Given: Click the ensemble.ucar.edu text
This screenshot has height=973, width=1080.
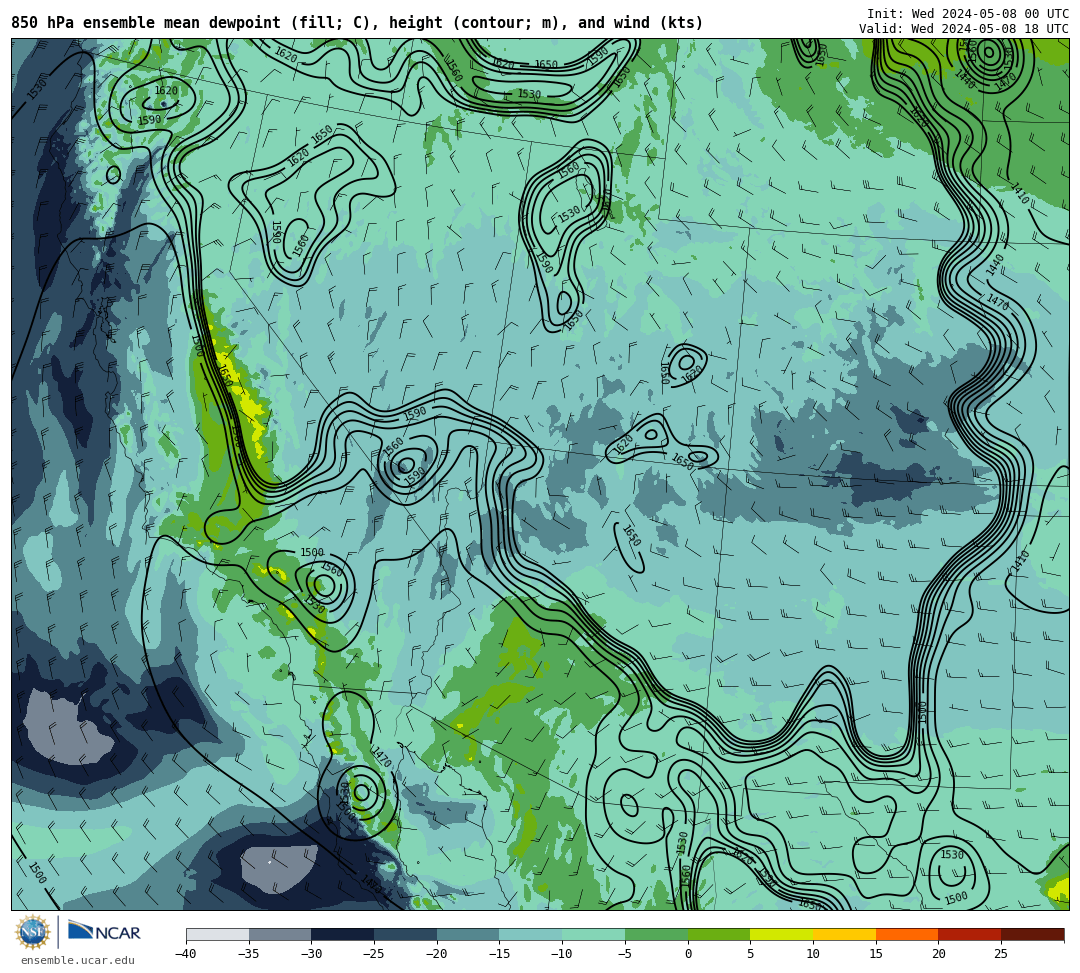Looking at the screenshot, I should 78,960.
